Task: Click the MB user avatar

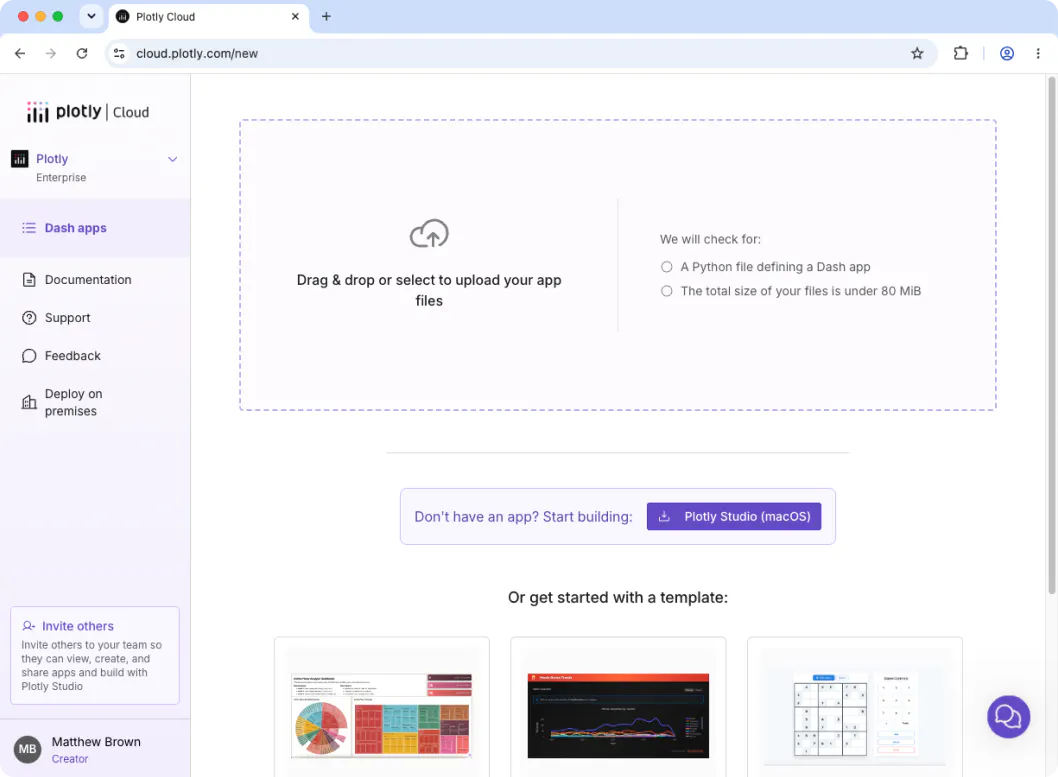Action: click(x=28, y=749)
